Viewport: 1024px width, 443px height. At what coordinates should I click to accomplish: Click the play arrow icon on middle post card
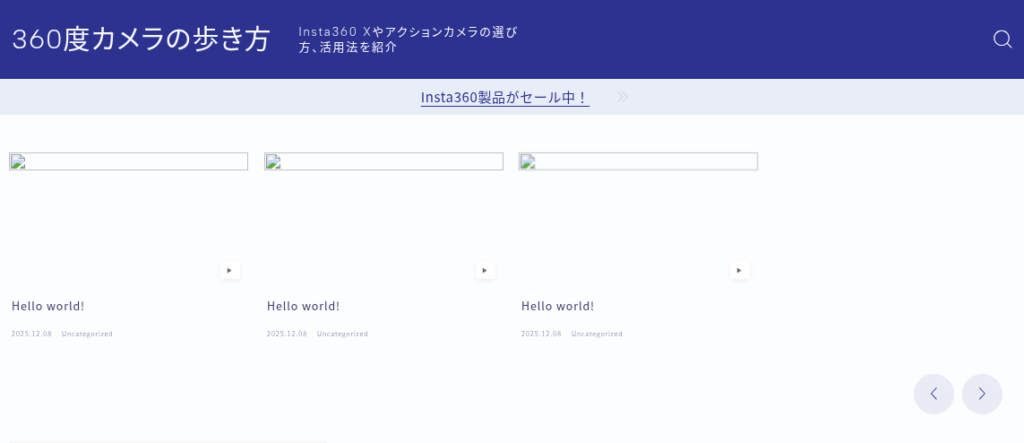485,270
